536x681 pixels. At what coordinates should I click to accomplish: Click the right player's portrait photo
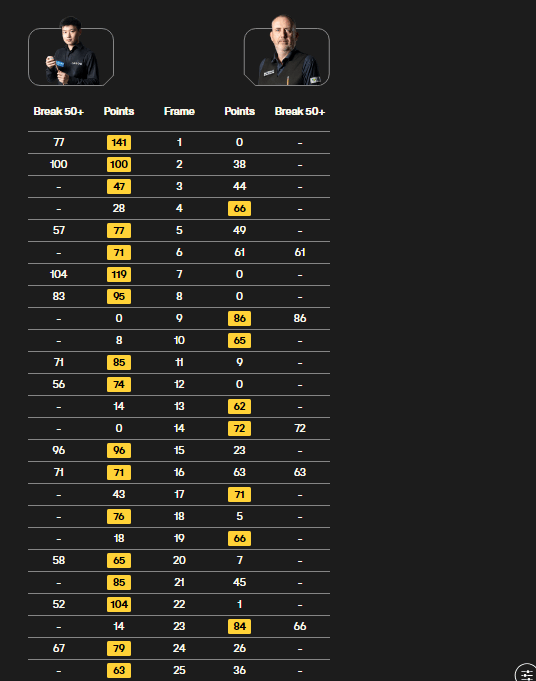point(287,50)
